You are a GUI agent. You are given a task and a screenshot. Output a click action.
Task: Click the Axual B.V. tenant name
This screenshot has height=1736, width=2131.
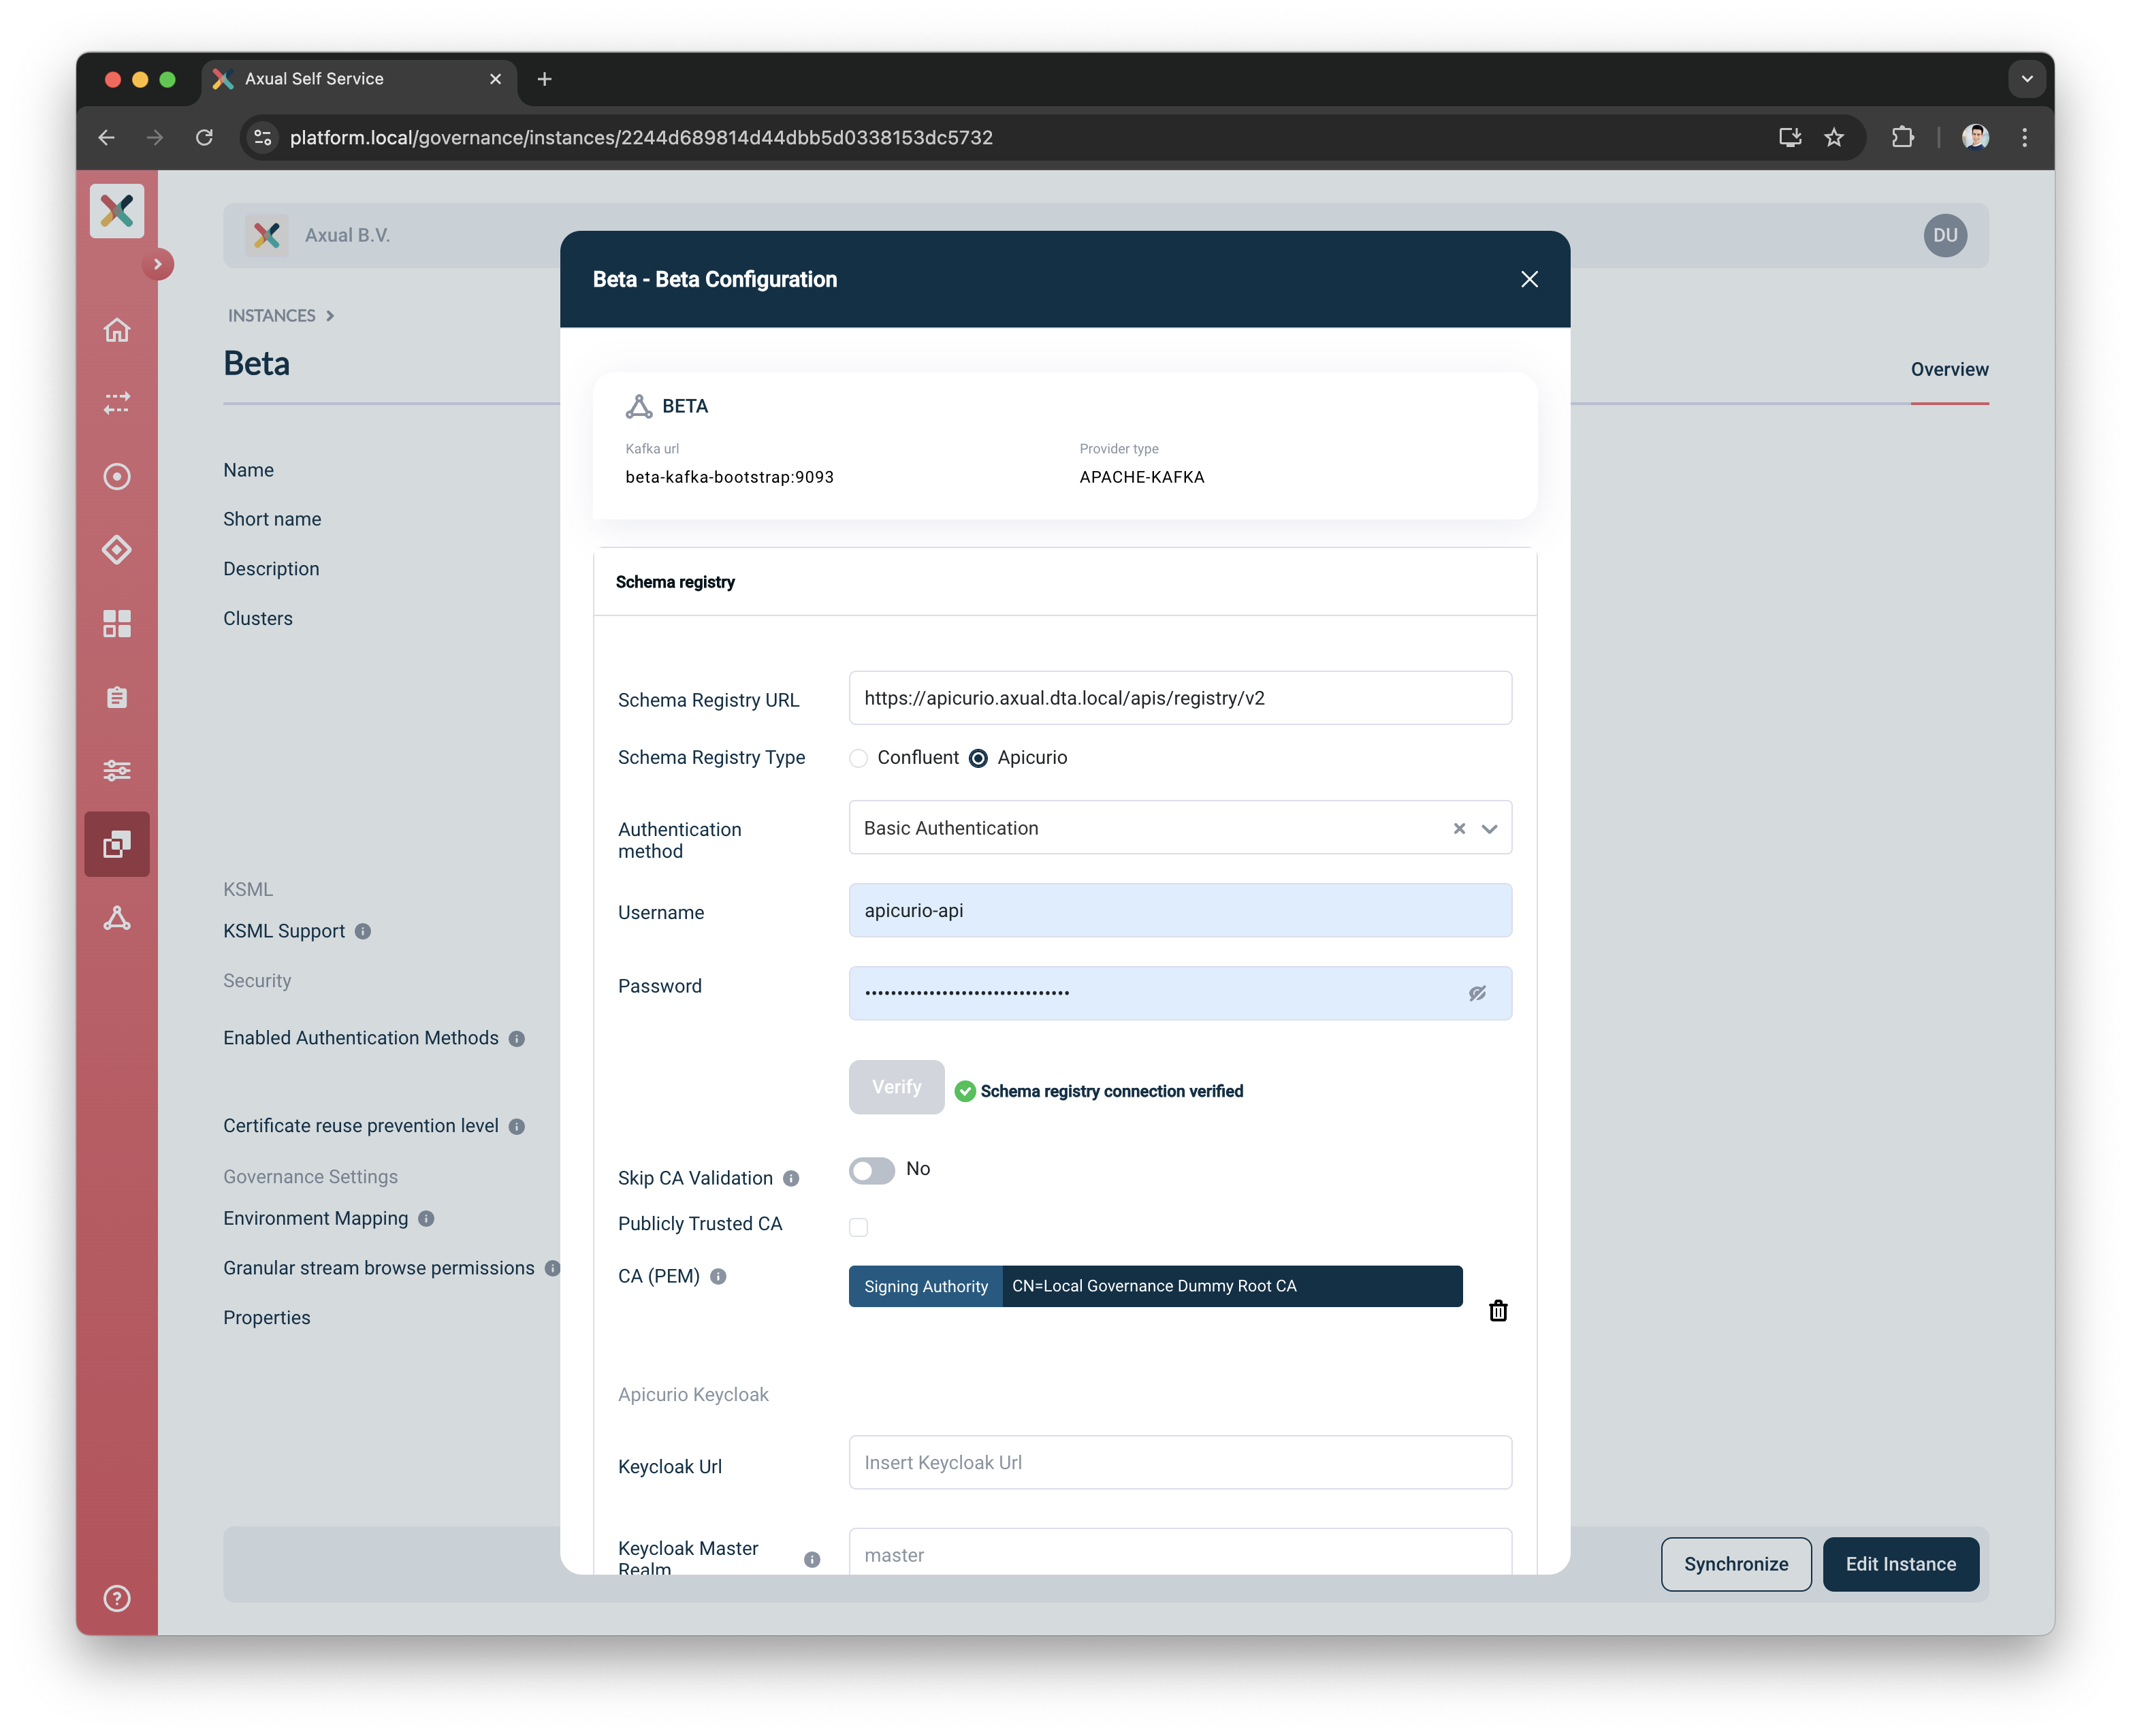pyautogui.click(x=347, y=235)
